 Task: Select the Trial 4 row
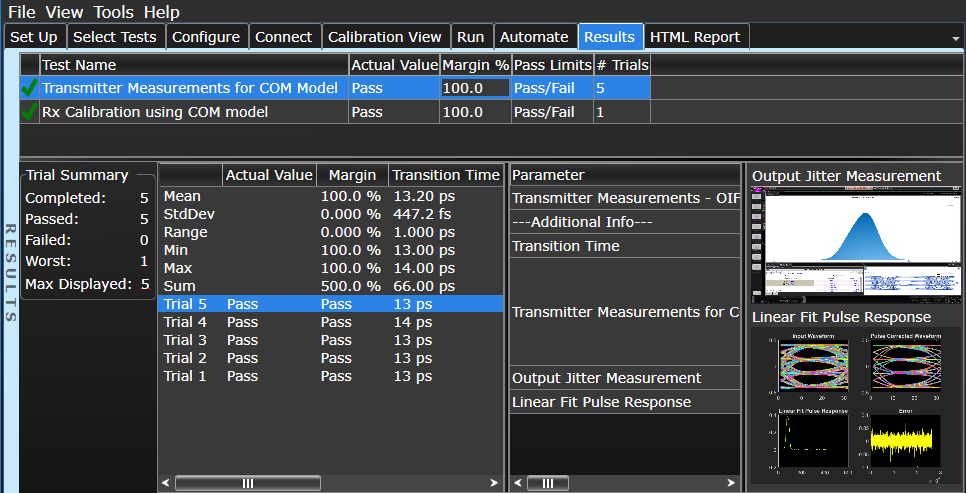[x=331, y=322]
